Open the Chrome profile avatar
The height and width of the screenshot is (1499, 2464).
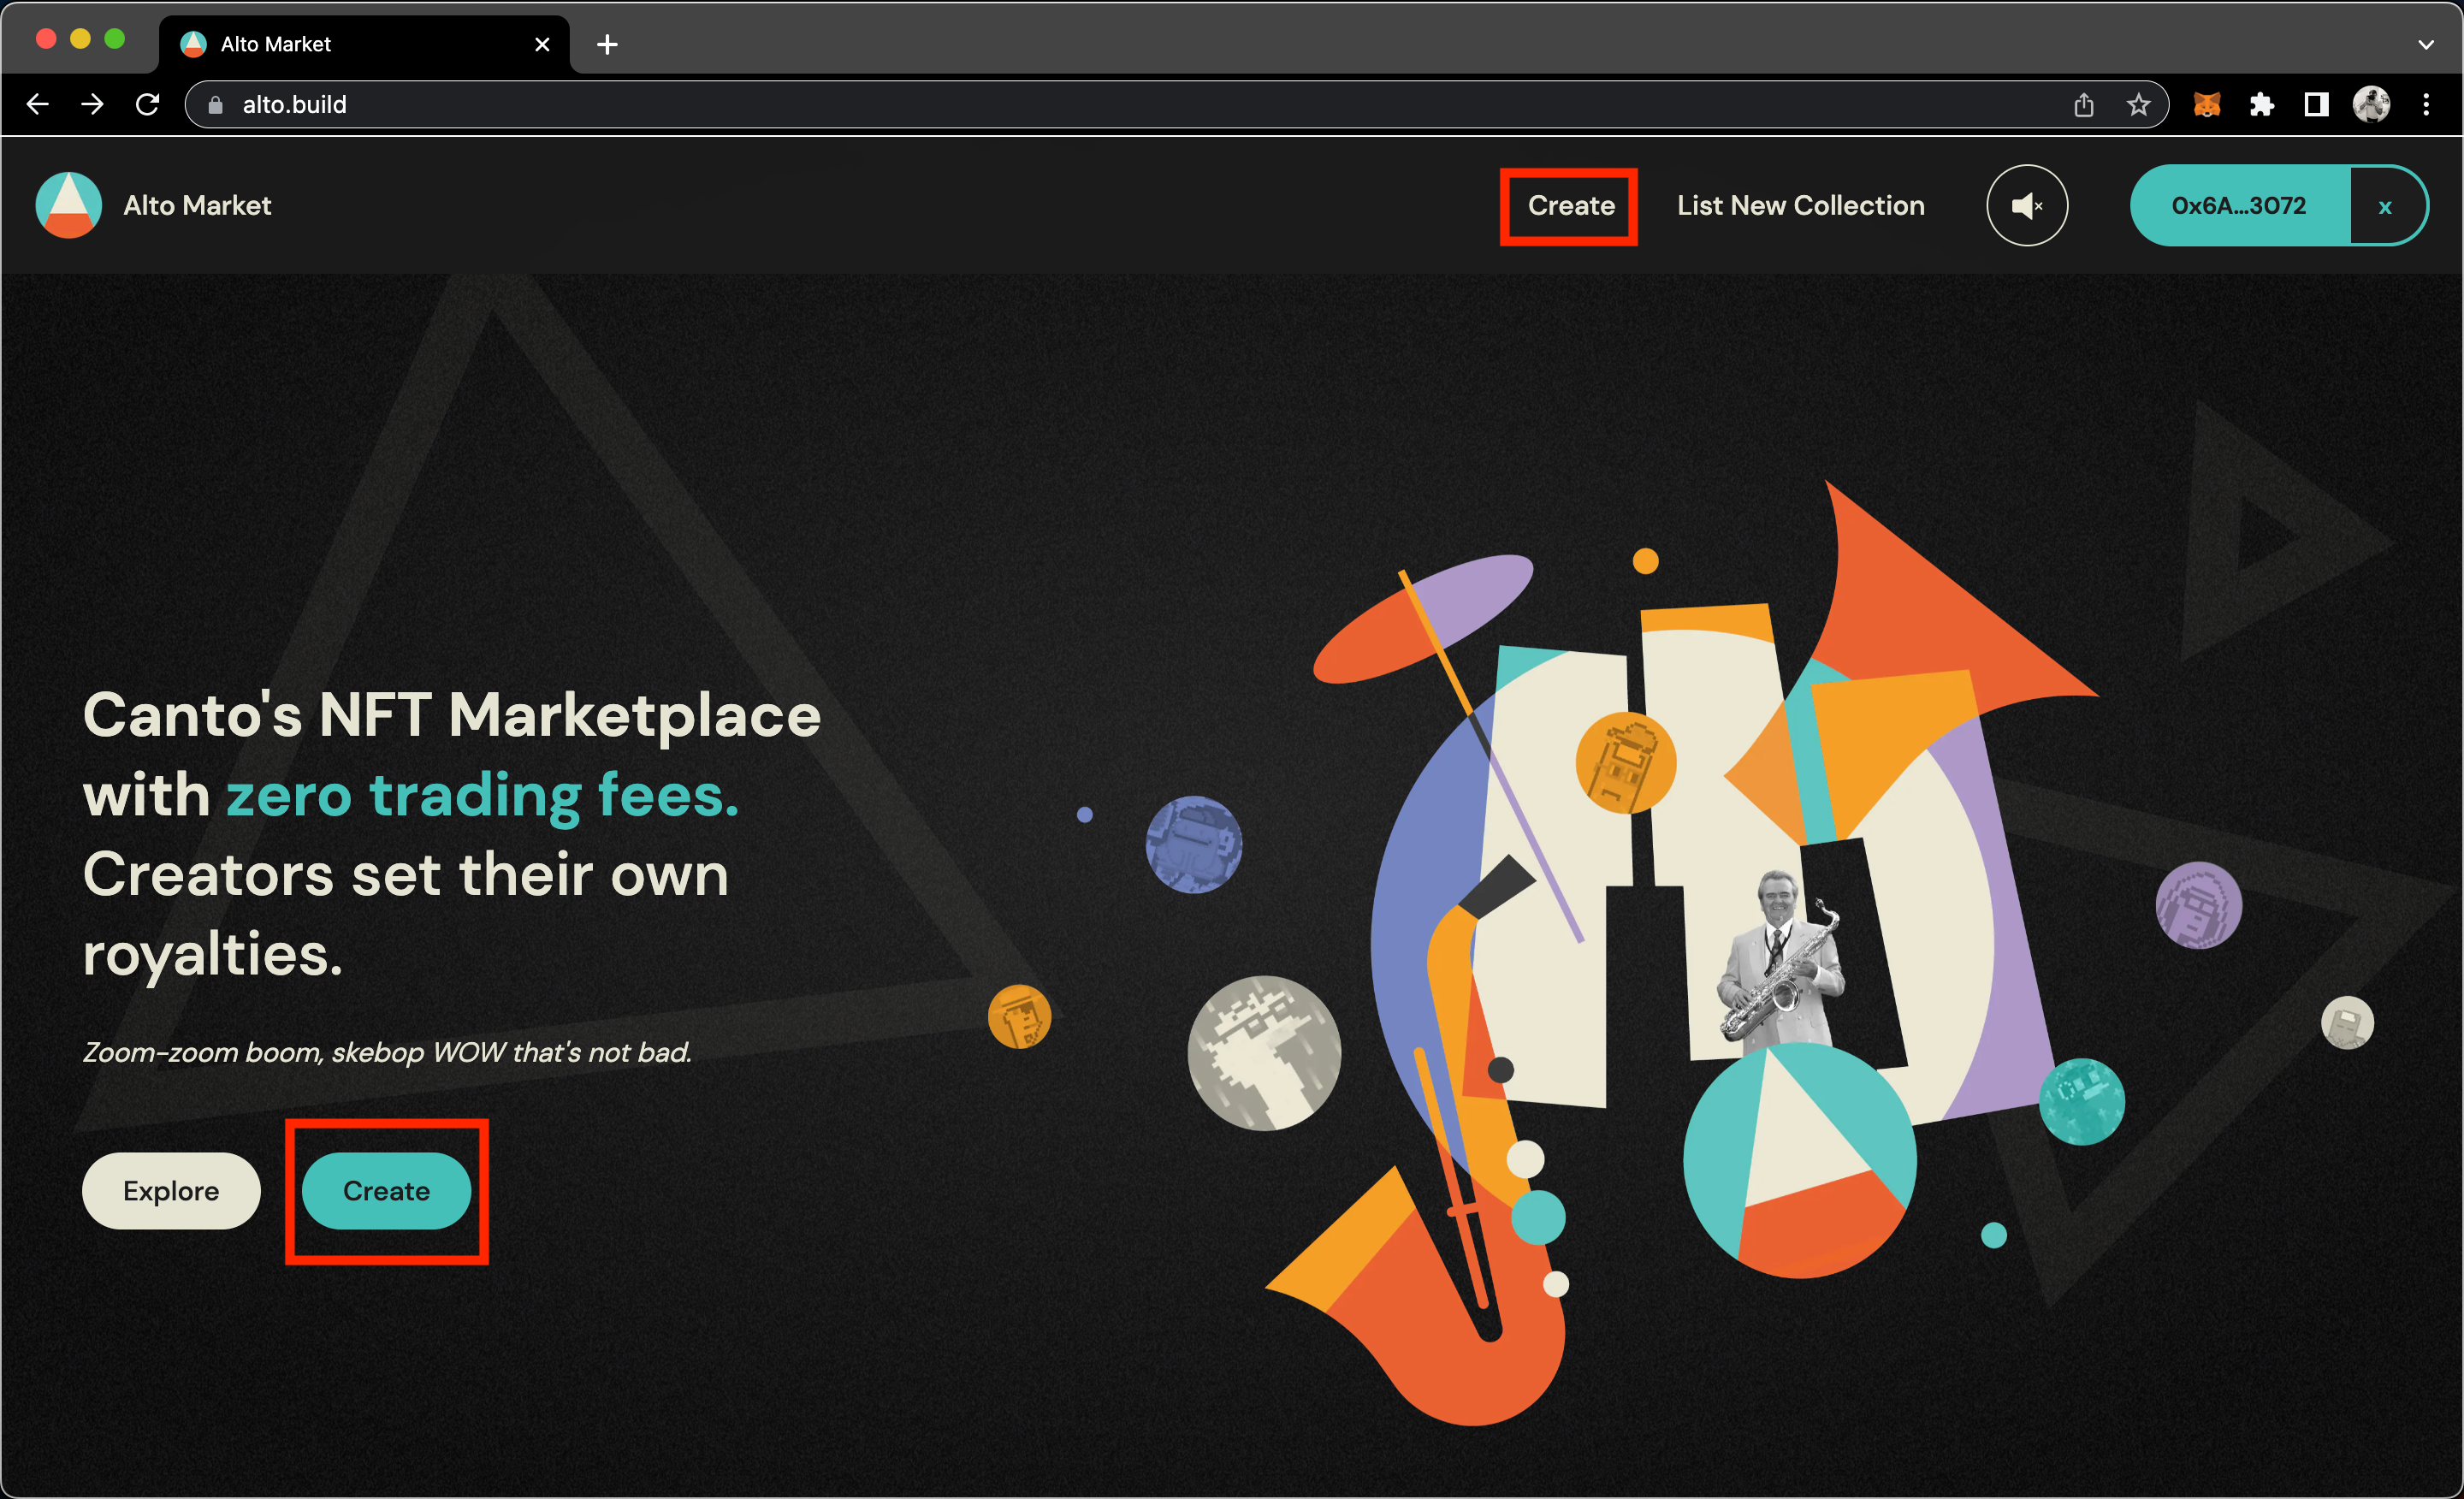pyautogui.click(x=2371, y=104)
